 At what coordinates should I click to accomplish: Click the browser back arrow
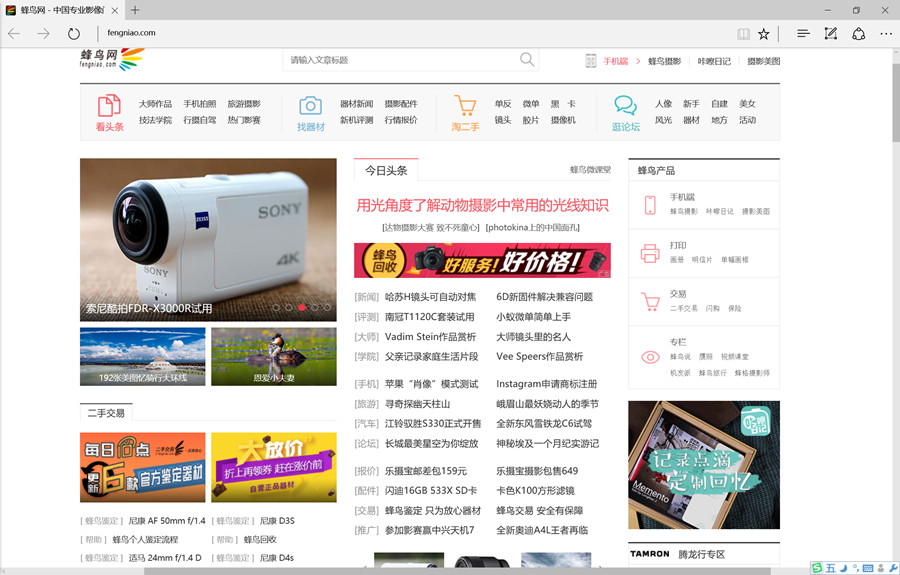coord(14,34)
